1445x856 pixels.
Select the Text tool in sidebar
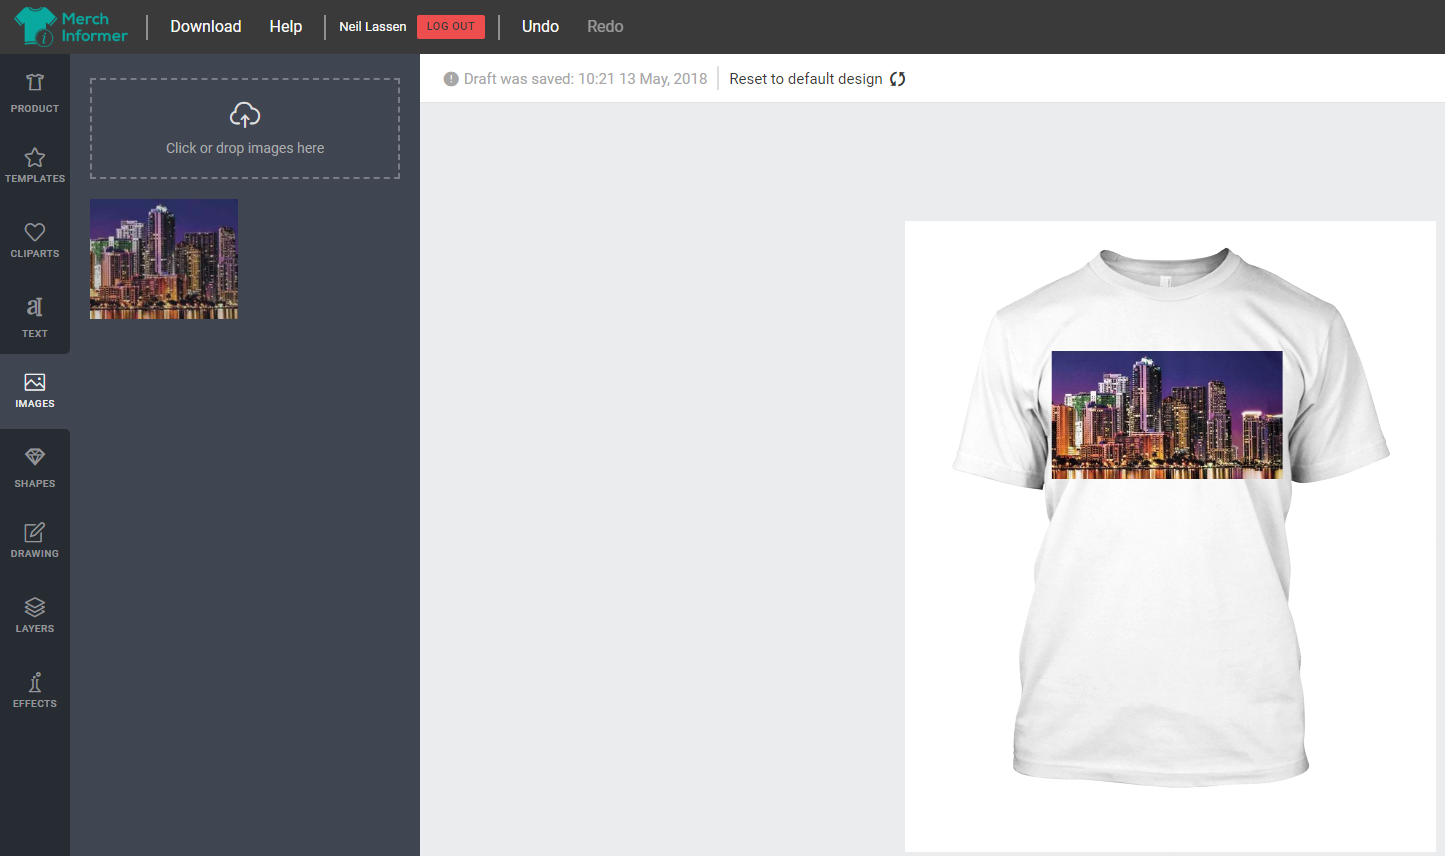coord(35,317)
